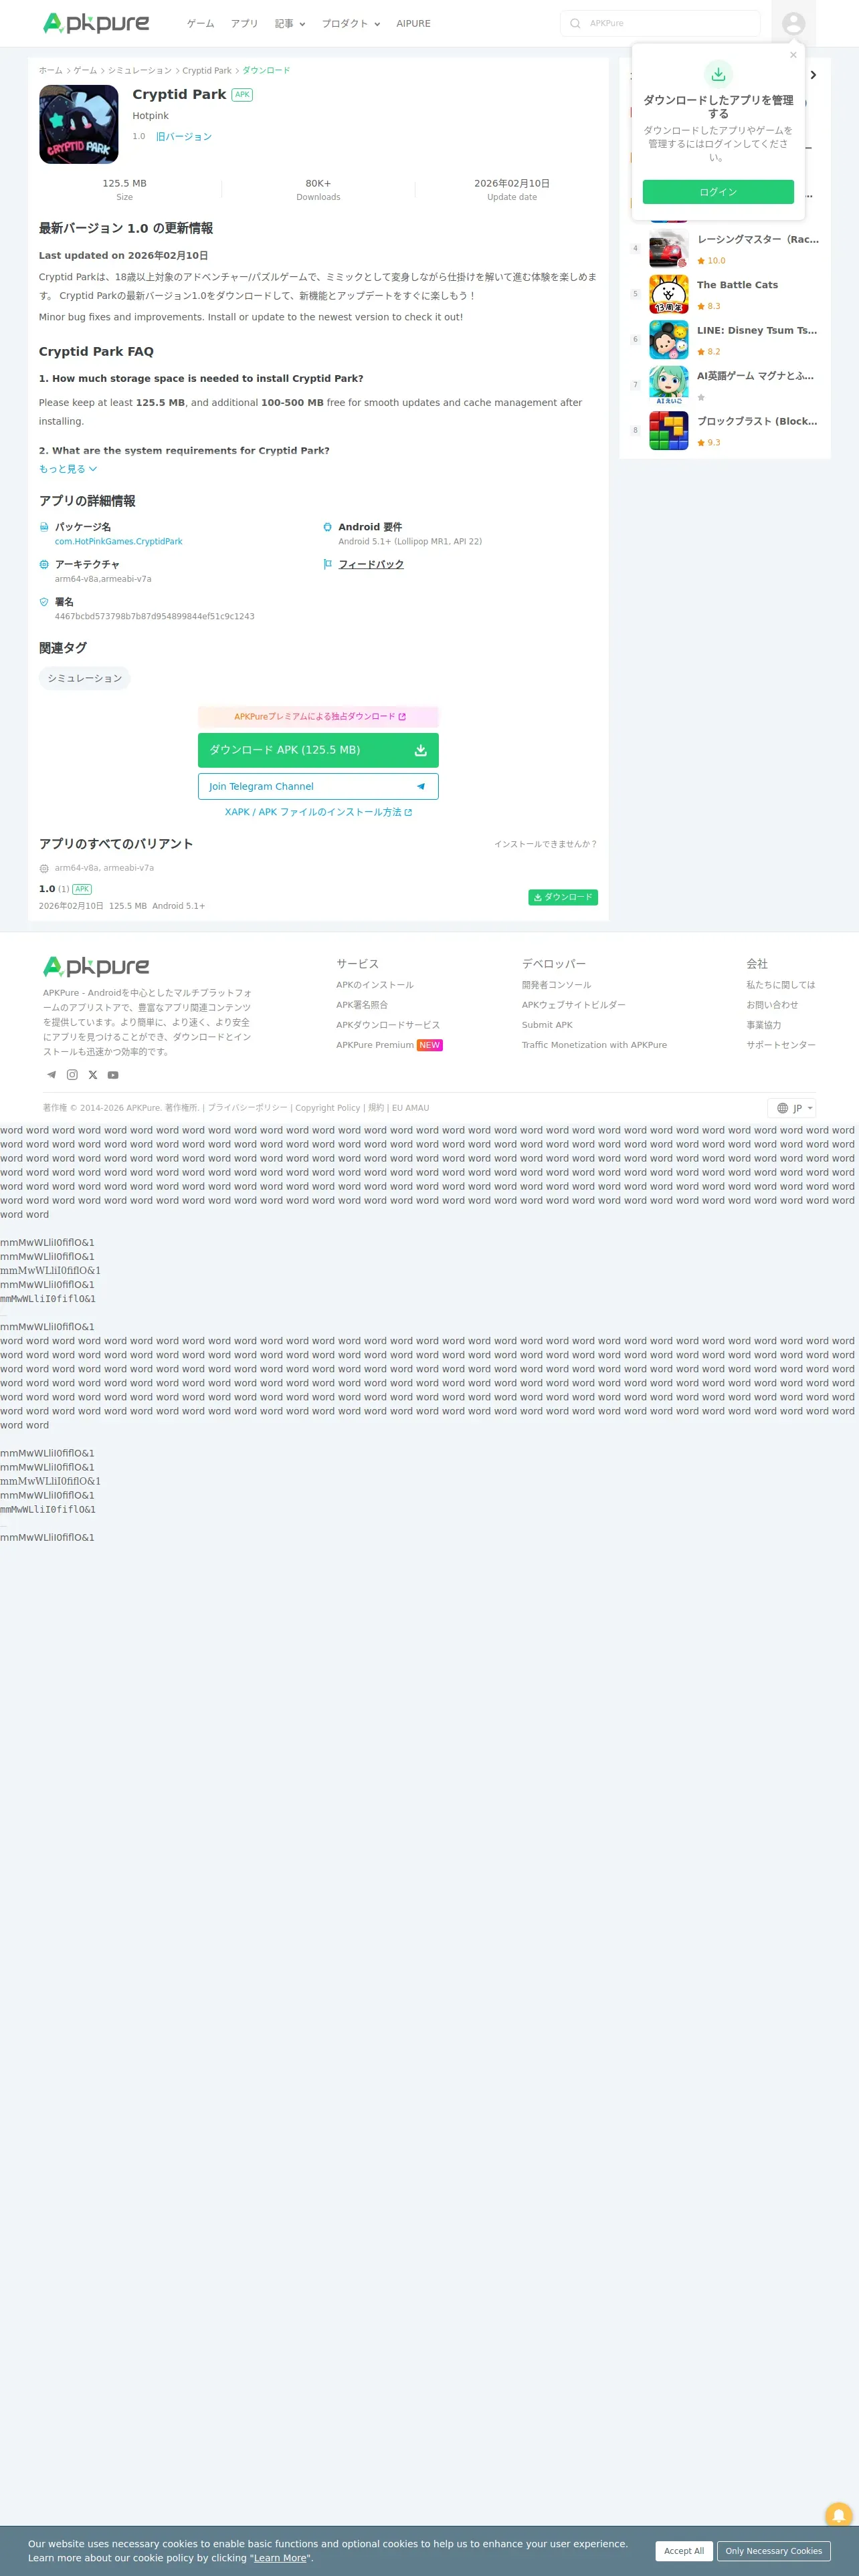Click the search magnifier icon

(x=575, y=23)
